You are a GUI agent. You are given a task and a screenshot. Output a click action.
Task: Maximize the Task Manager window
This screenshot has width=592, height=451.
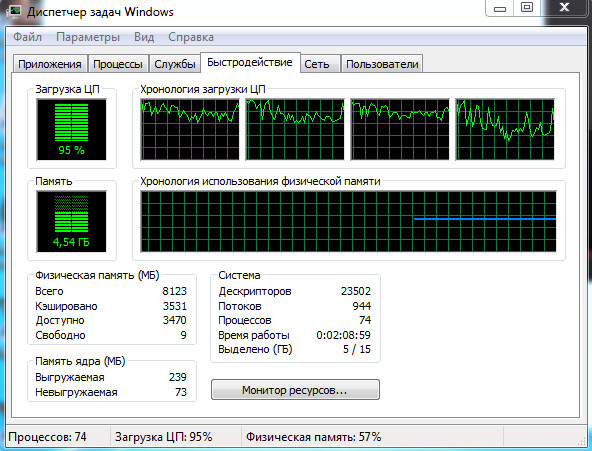[x=527, y=8]
